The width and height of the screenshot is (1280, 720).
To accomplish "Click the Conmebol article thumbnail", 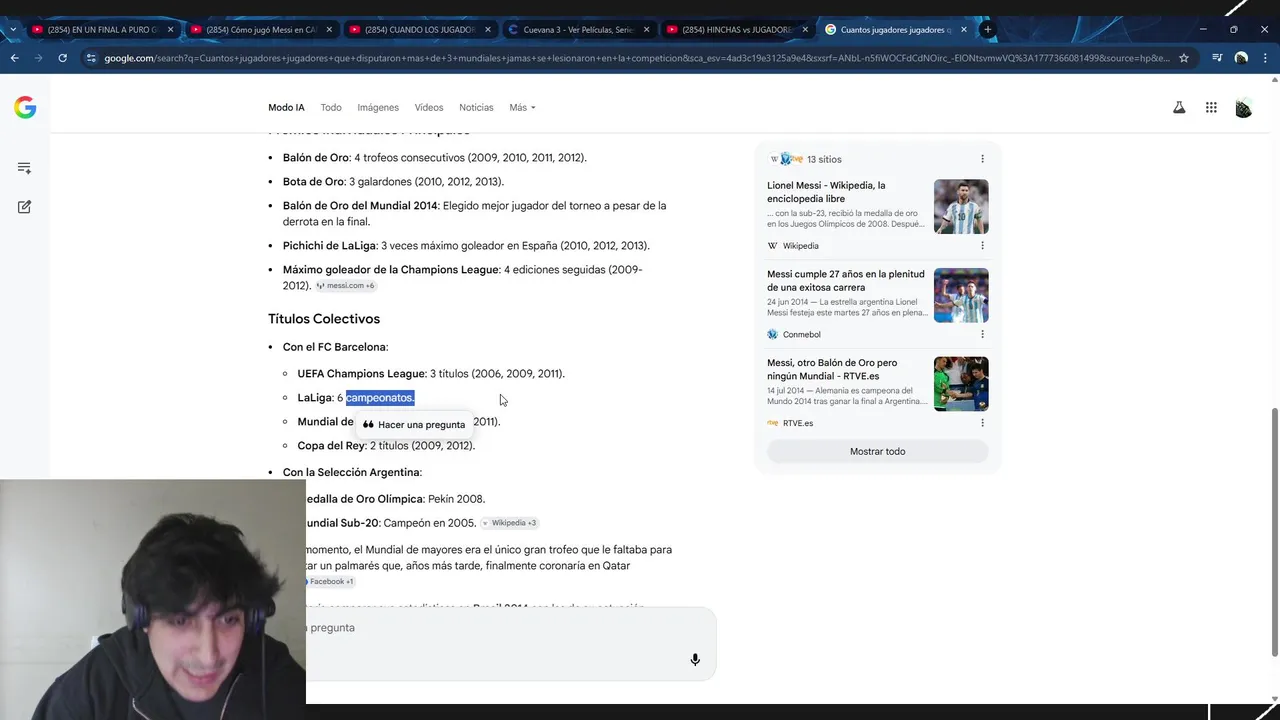I will point(961,295).
